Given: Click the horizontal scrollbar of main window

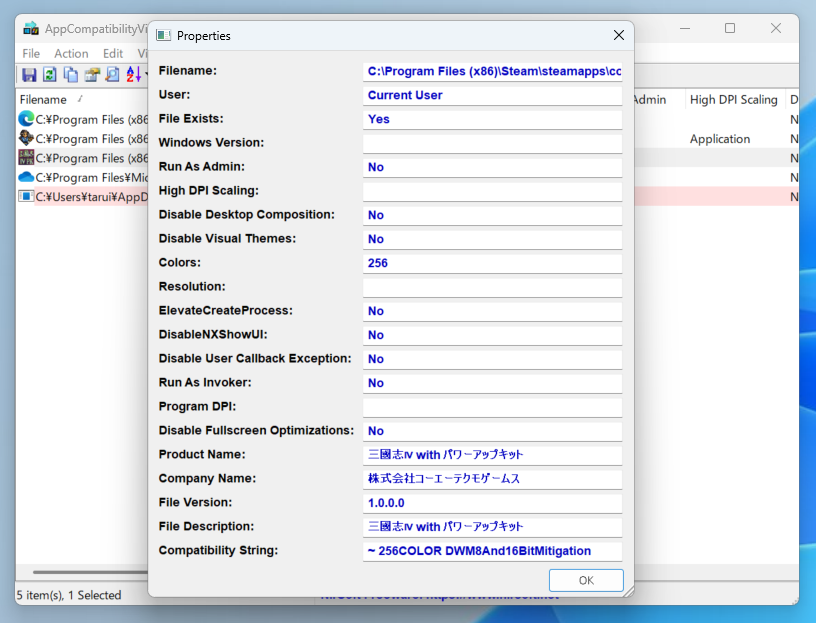Looking at the screenshot, I should coord(91,572).
